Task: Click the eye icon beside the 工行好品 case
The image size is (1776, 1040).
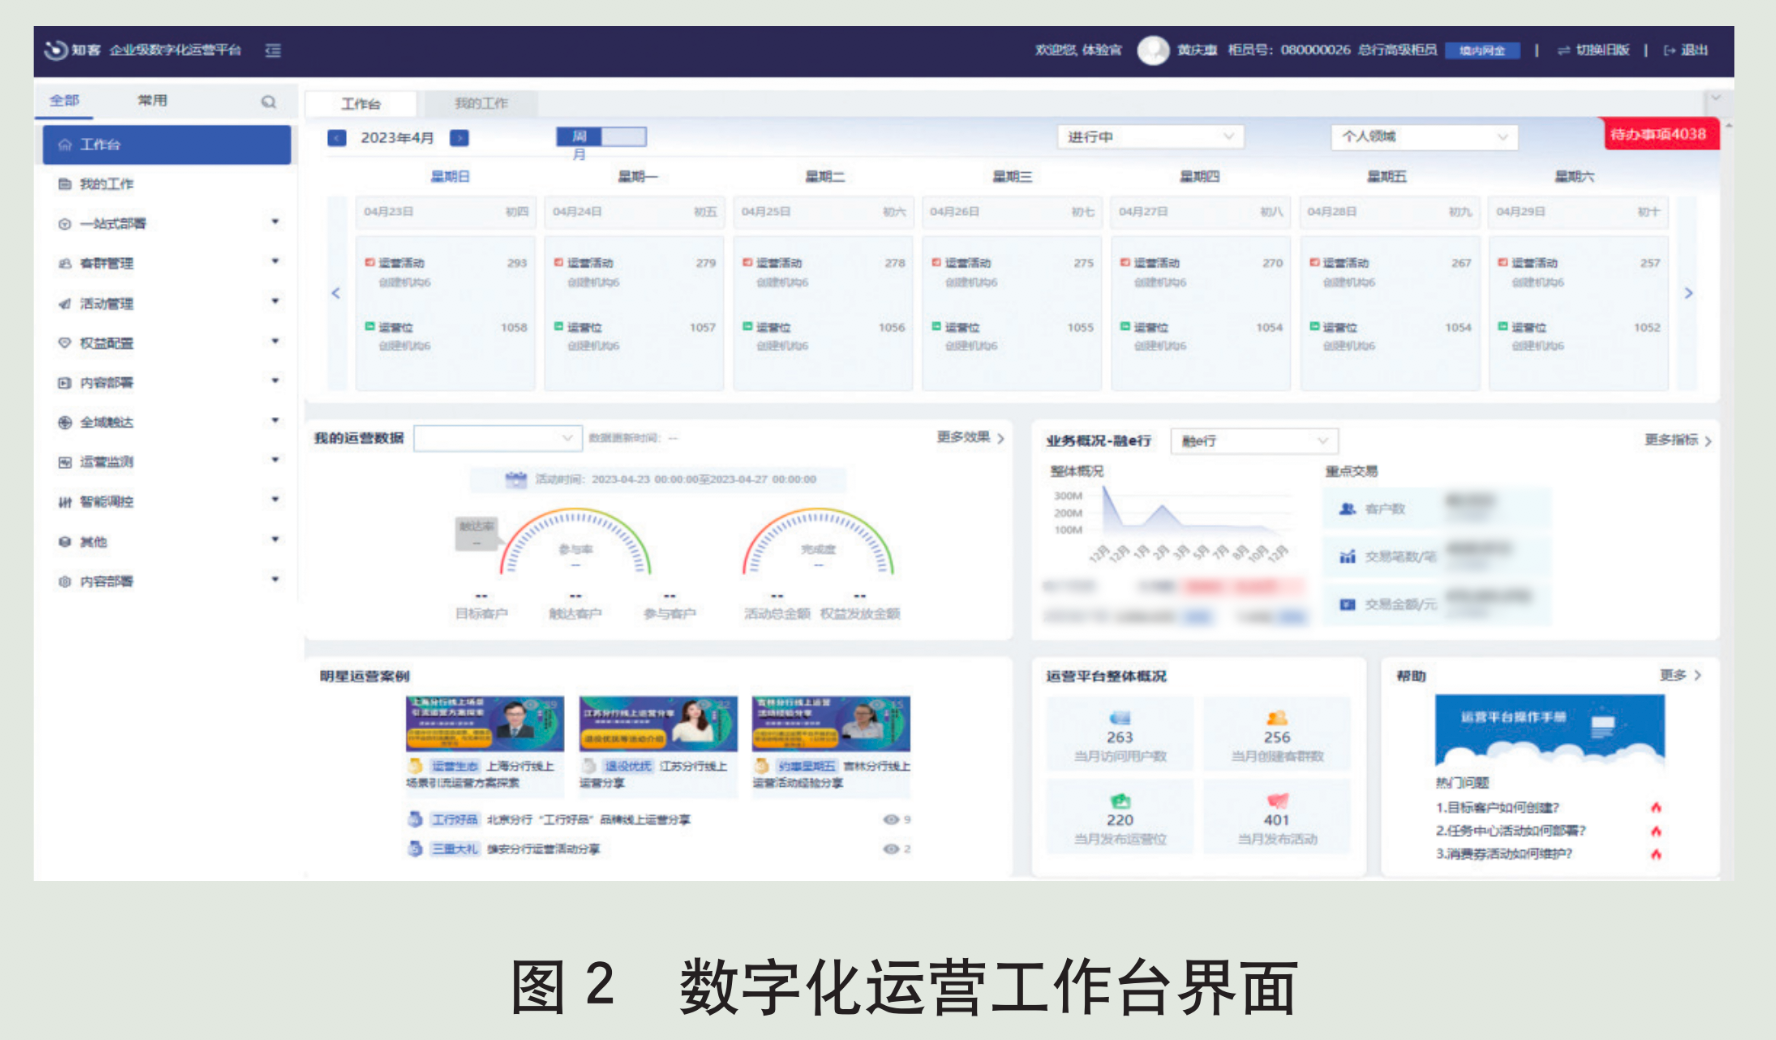Action: (x=890, y=819)
